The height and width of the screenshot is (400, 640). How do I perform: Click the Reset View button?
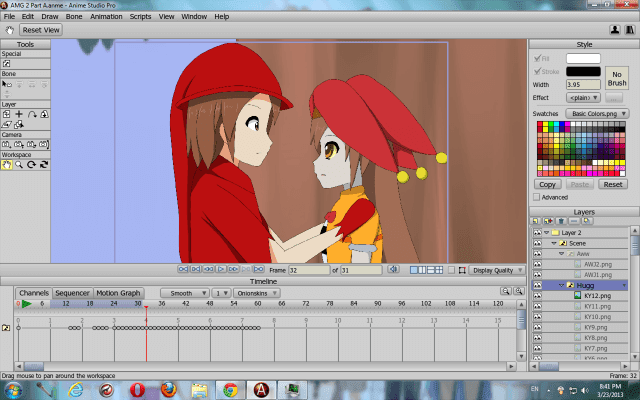41,30
